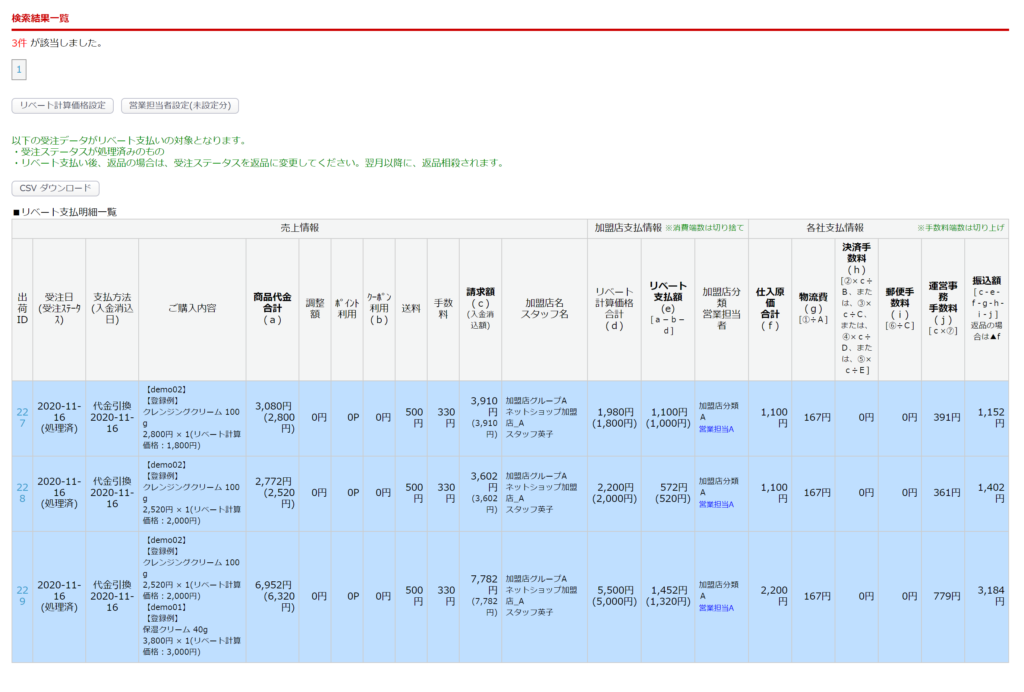Open shipment ID 229 link
The image size is (1024, 692).
tap(22, 596)
